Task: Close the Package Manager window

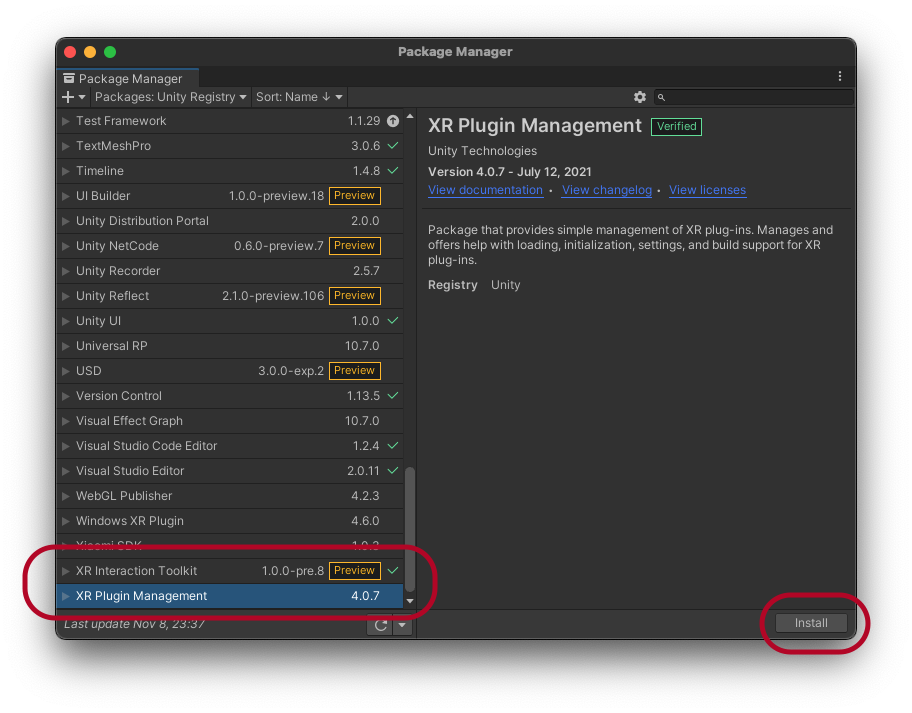Action: pos(70,52)
